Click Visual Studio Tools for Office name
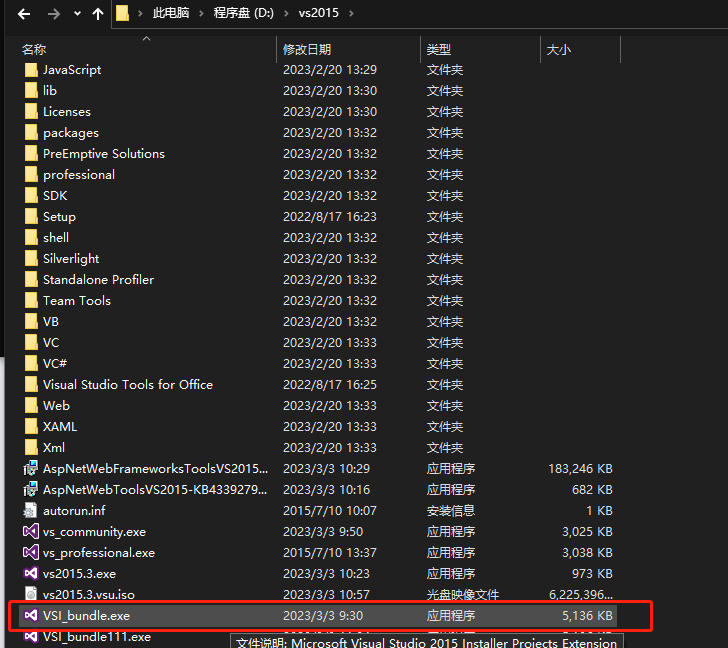Viewport: 728px width, 648px height. (128, 385)
